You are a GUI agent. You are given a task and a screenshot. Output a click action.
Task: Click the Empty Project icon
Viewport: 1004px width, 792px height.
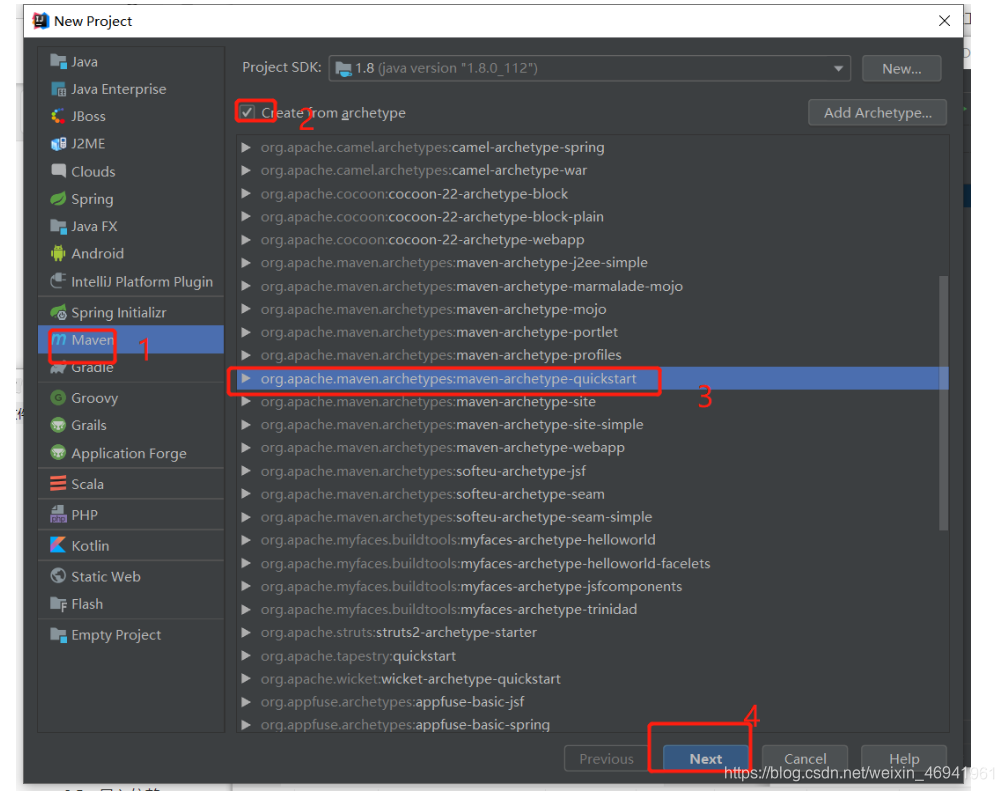(58, 634)
